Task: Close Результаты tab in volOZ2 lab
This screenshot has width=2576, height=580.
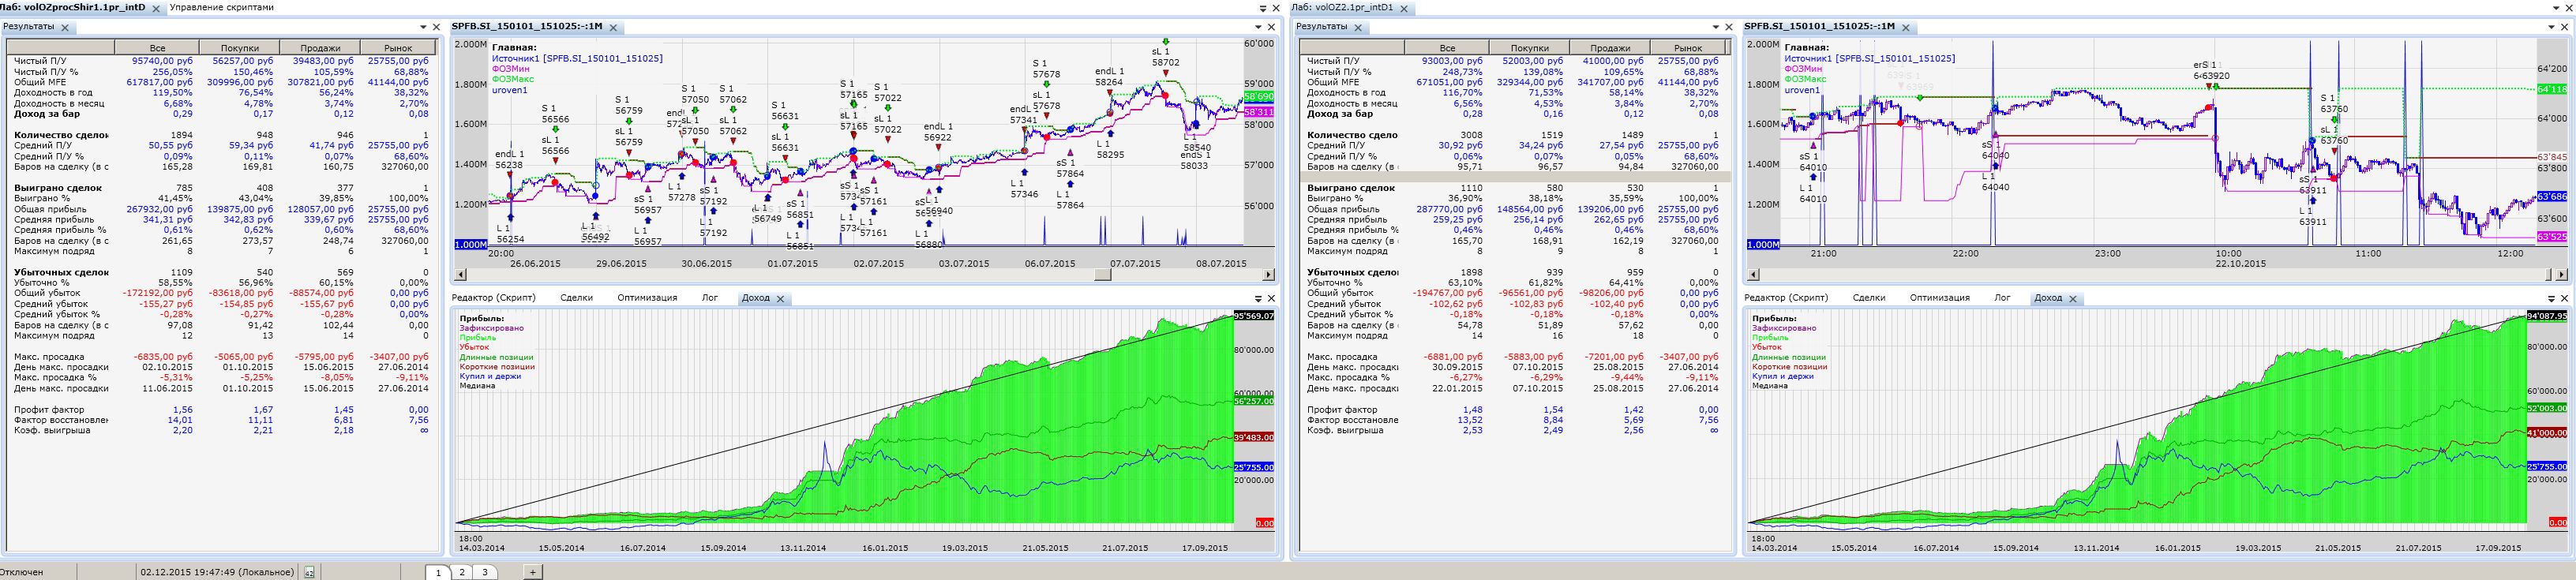Action: click(1358, 28)
